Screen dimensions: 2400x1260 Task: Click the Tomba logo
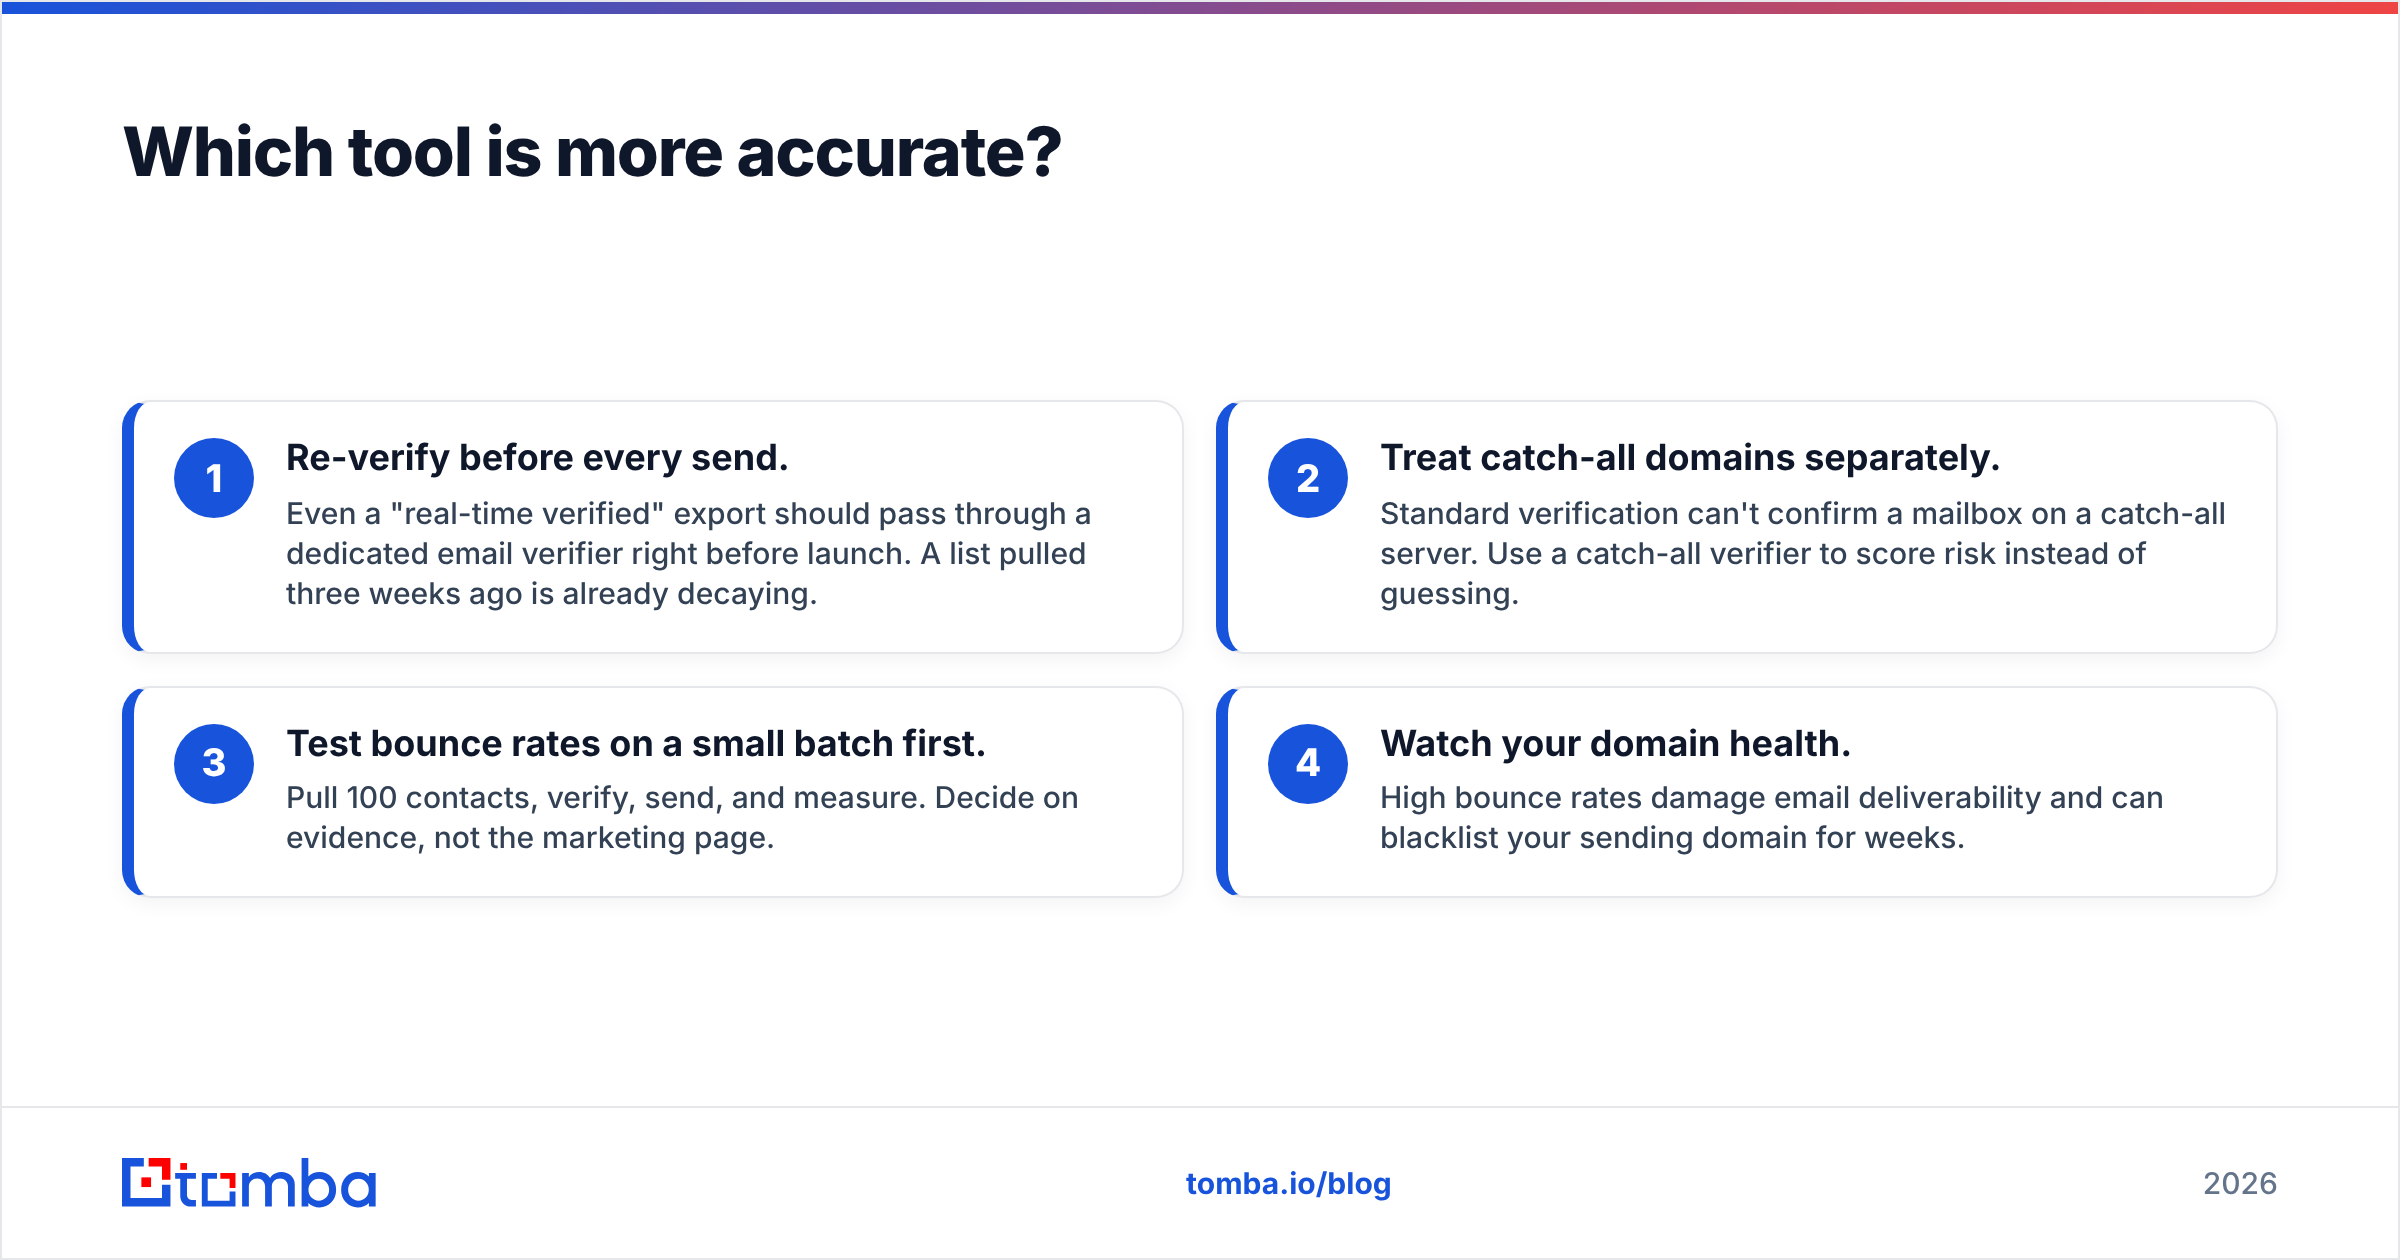tap(249, 1183)
